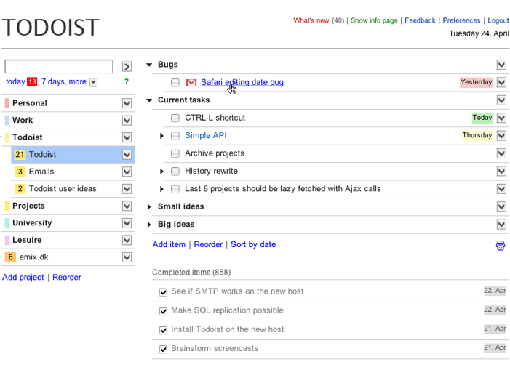Open the menu arrow for Archive projects task
Screen dimensions: 510x386
(x=501, y=153)
